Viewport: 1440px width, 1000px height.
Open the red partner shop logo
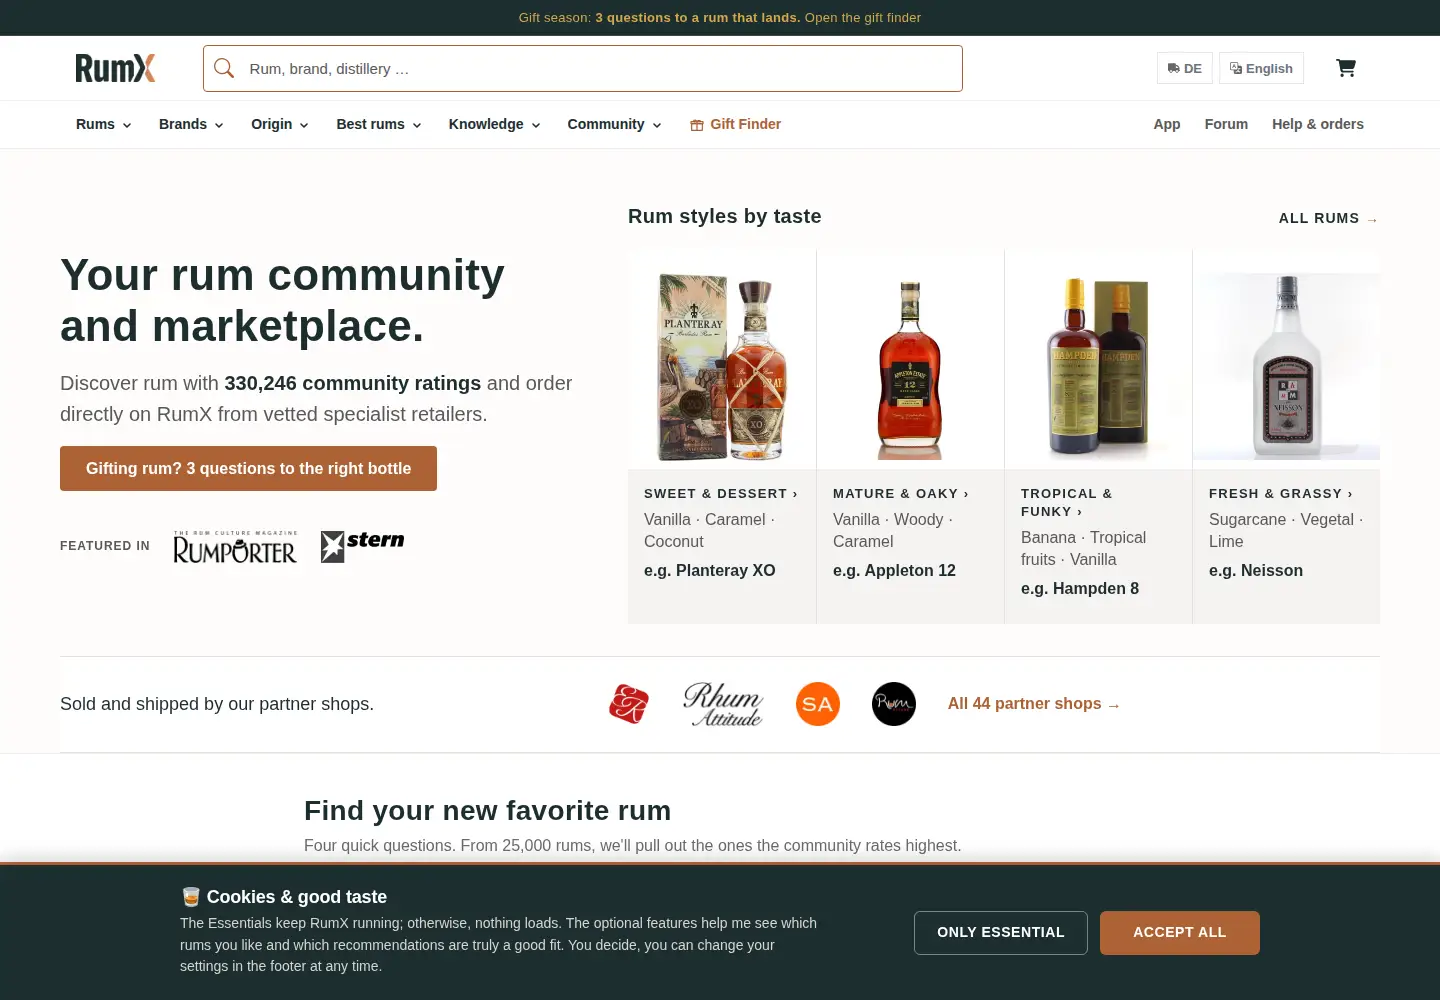tap(629, 704)
